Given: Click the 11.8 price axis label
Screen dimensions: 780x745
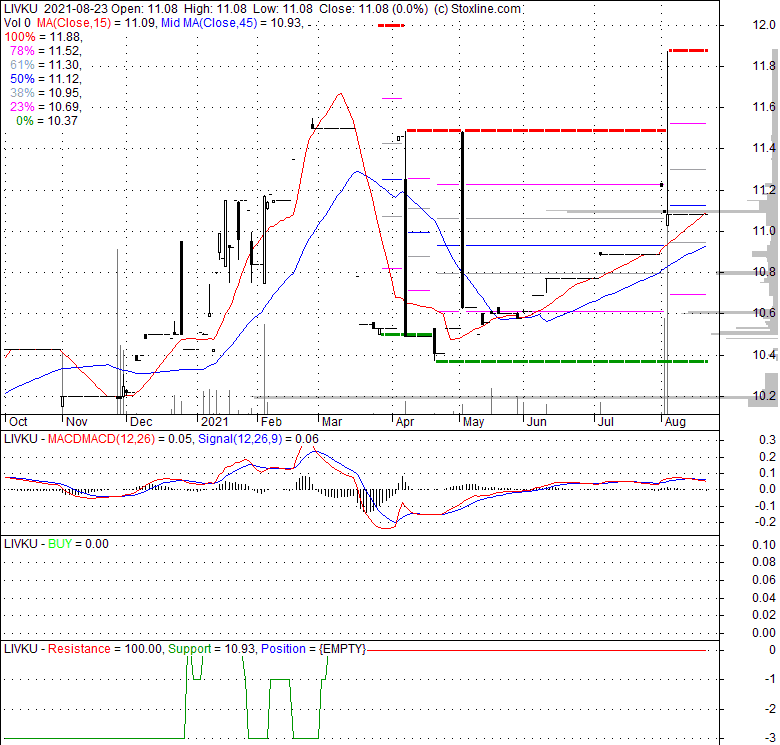Looking at the screenshot, I should pos(764,66).
